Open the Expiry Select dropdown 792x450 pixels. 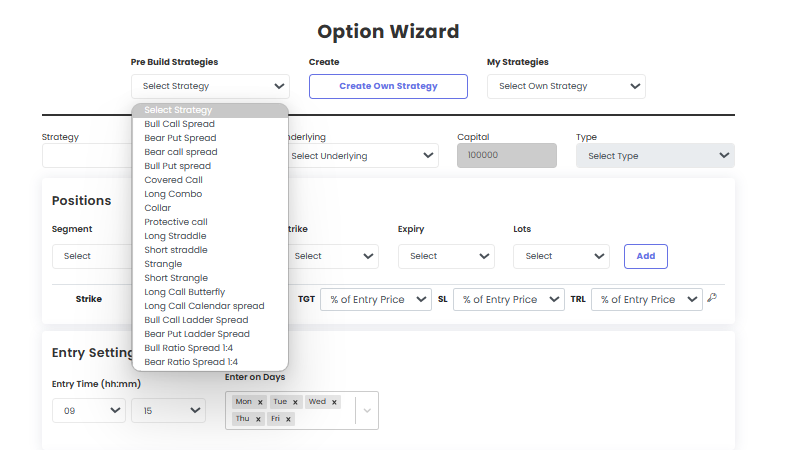pos(446,256)
